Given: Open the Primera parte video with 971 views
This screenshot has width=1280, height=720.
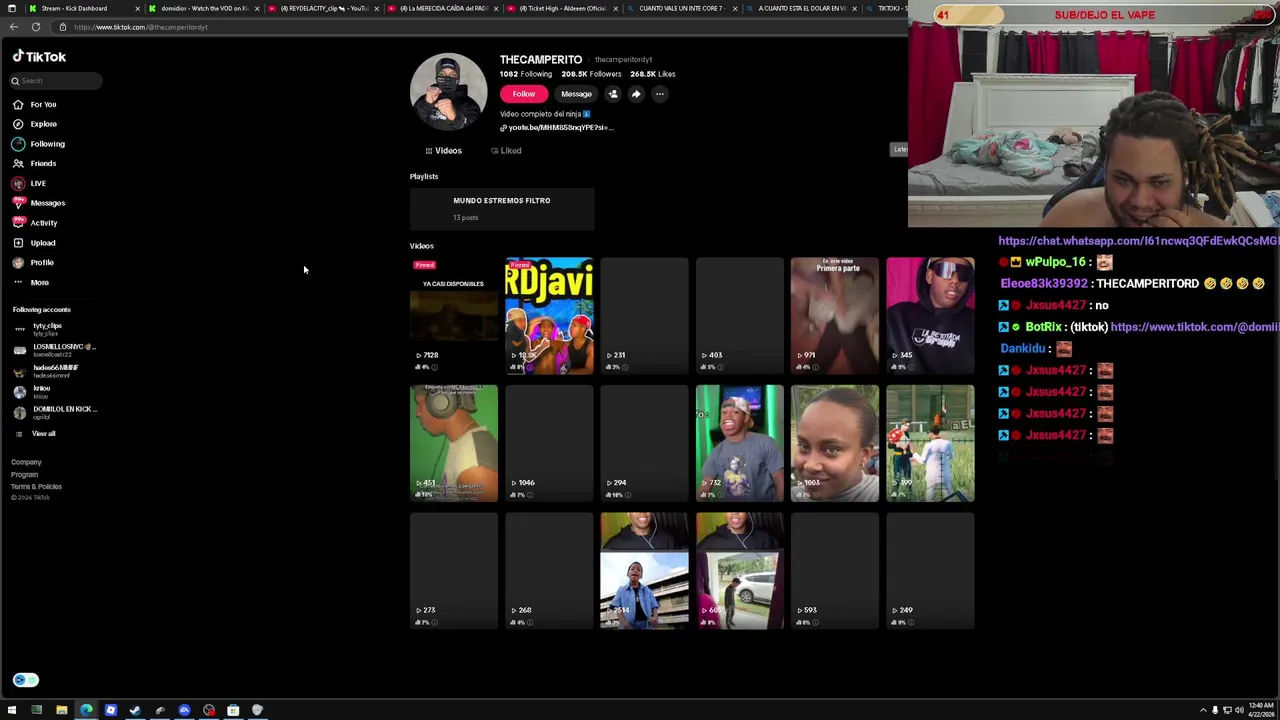Looking at the screenshot, I should click(835, 316).
